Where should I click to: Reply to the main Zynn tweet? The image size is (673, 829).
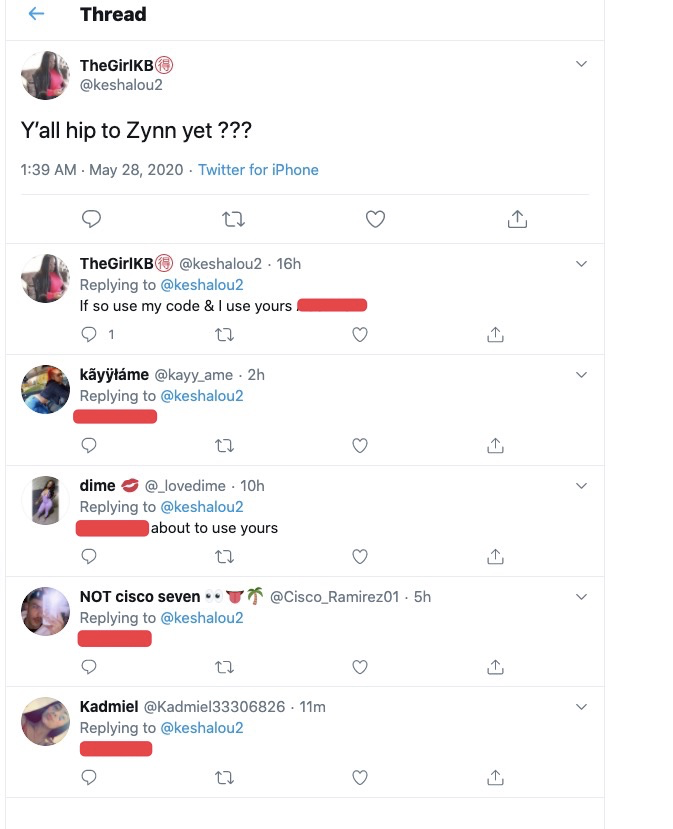pyautogui.click(x=91, y=219)
